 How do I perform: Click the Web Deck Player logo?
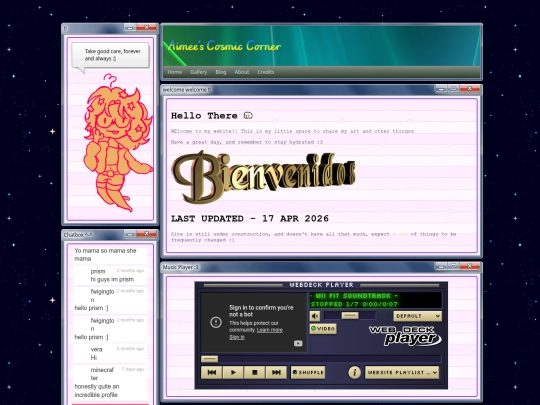click(405, 335)
